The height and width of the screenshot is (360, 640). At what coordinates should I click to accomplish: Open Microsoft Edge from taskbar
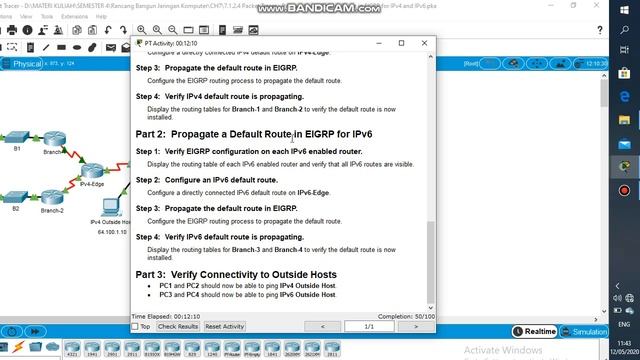tap(624, 97)
